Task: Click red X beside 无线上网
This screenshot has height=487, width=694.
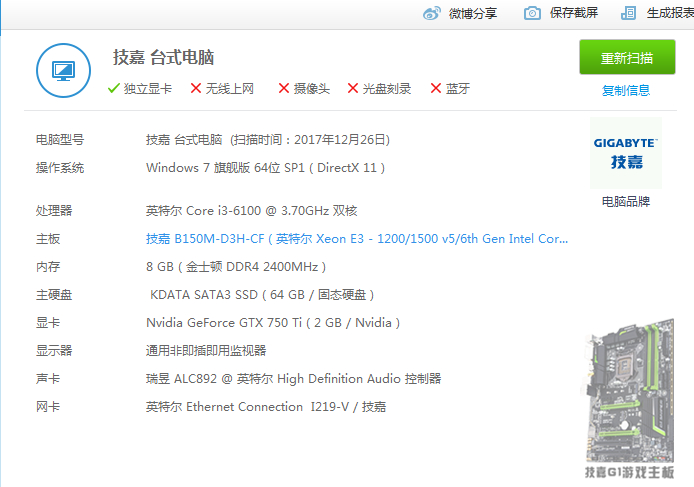Action: click(x=196, y=88)
